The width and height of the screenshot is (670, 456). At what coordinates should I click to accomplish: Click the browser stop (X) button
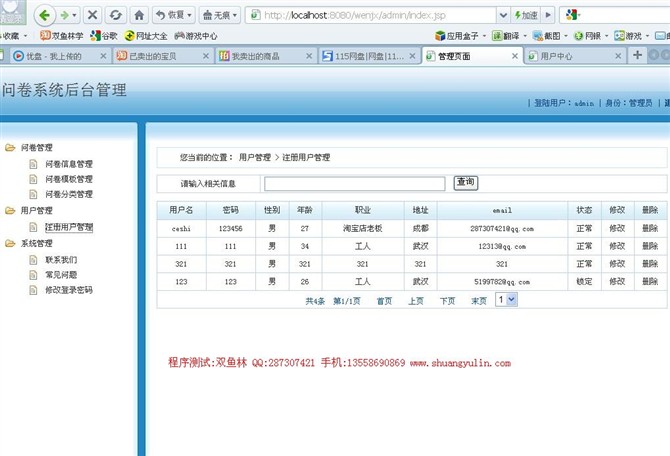pos(93,15)
